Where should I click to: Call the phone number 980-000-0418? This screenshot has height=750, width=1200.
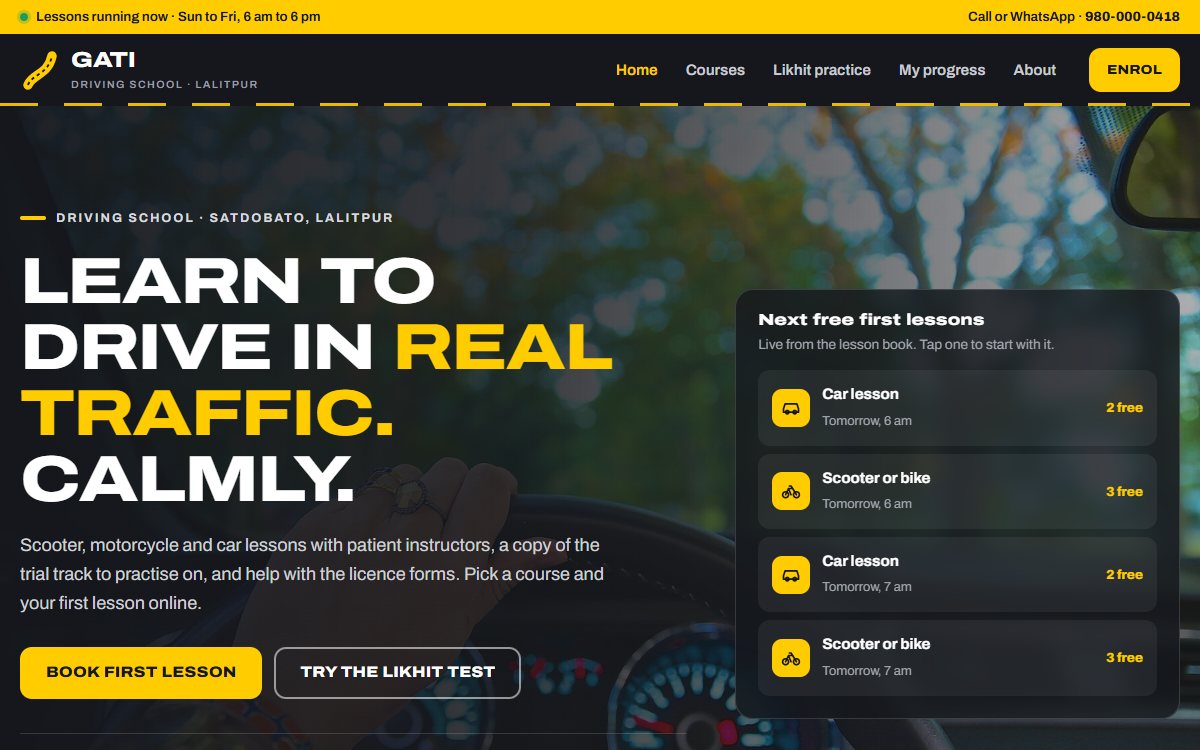tap(1132, 17)
